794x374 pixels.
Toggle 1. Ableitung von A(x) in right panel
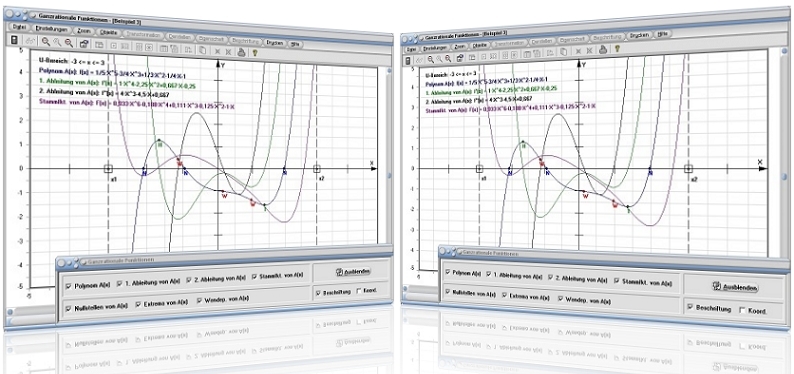click(489, 274)
